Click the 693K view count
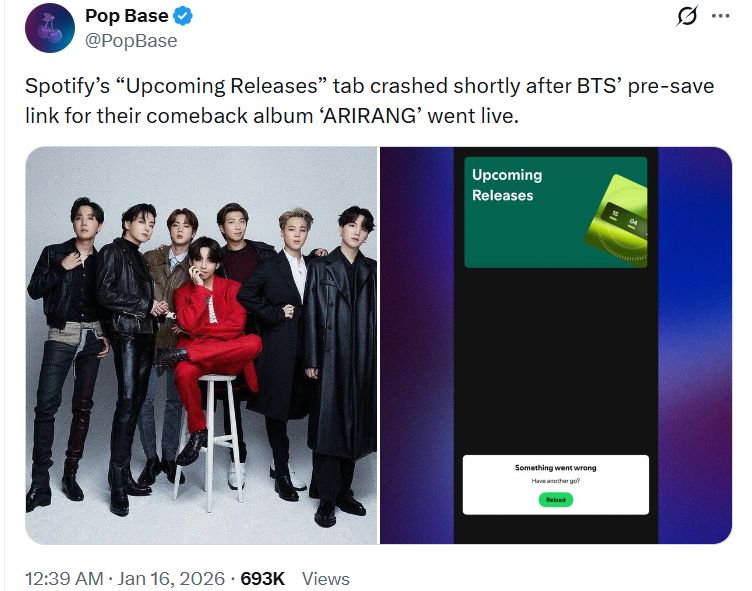 coord(263,579)
